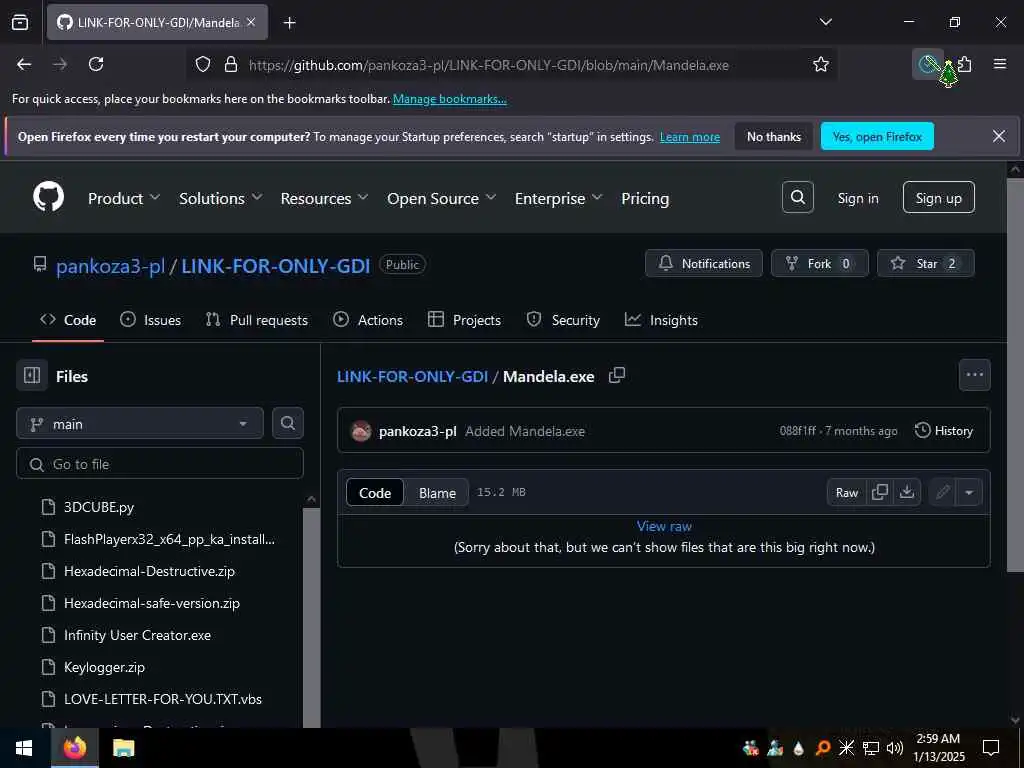Open commit History

(x=944, y=430)
